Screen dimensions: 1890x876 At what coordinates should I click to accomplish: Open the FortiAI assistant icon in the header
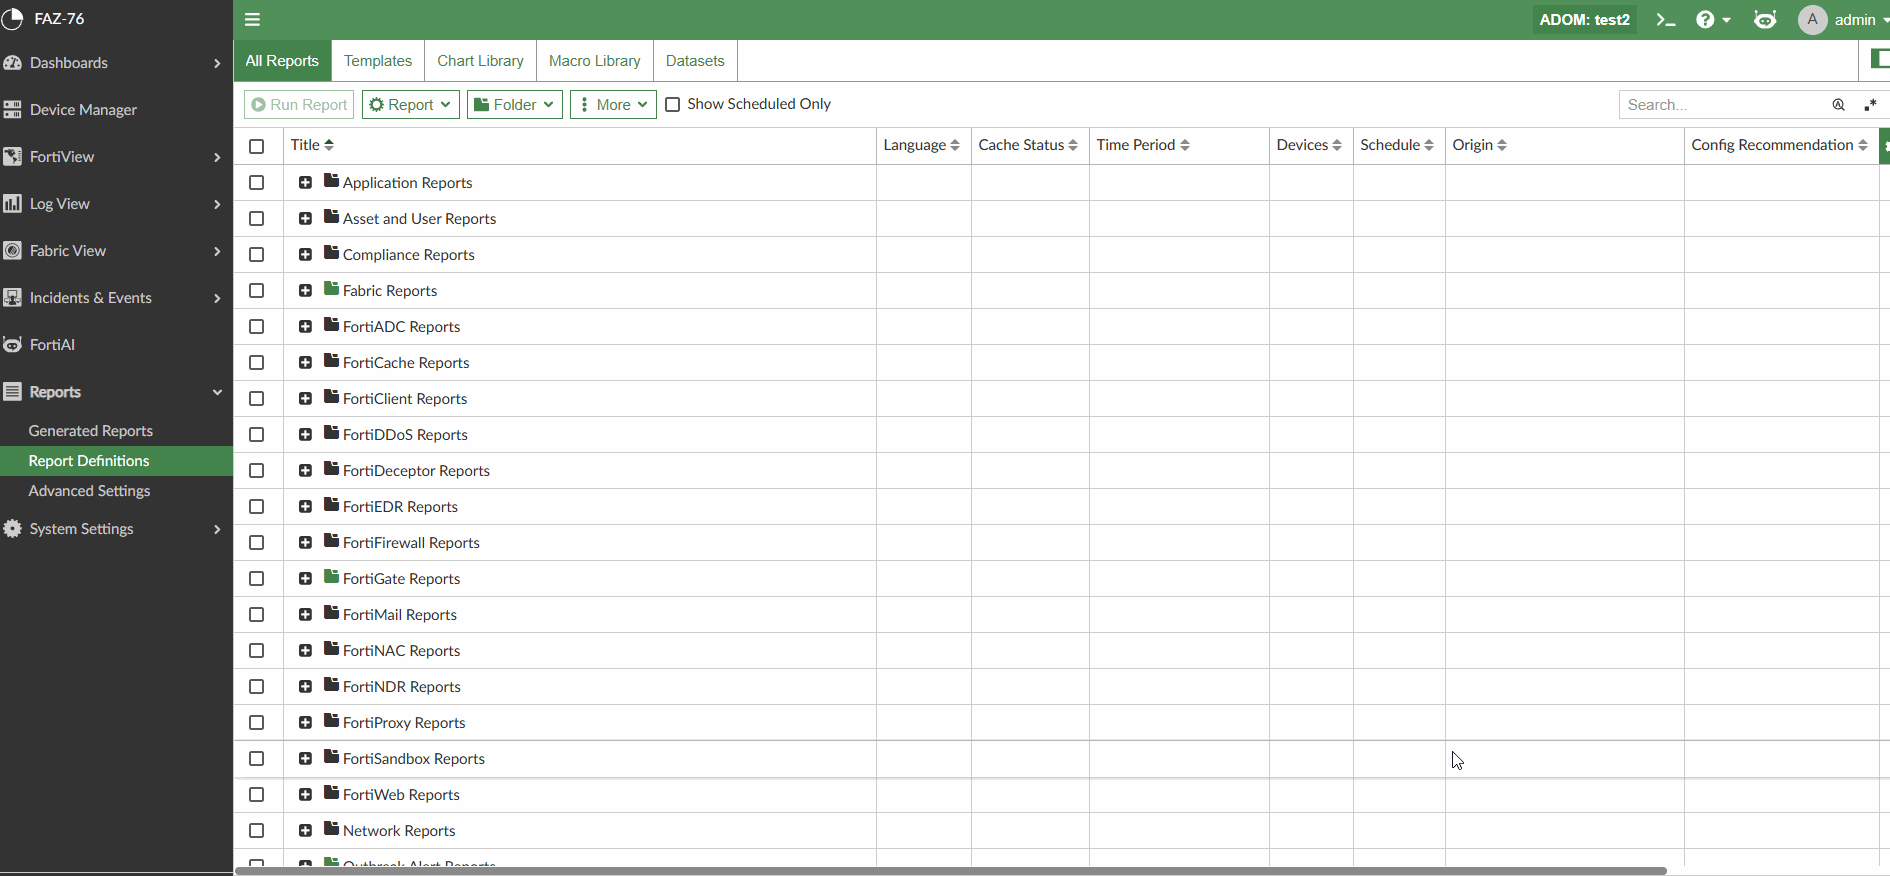point(1765,19)
